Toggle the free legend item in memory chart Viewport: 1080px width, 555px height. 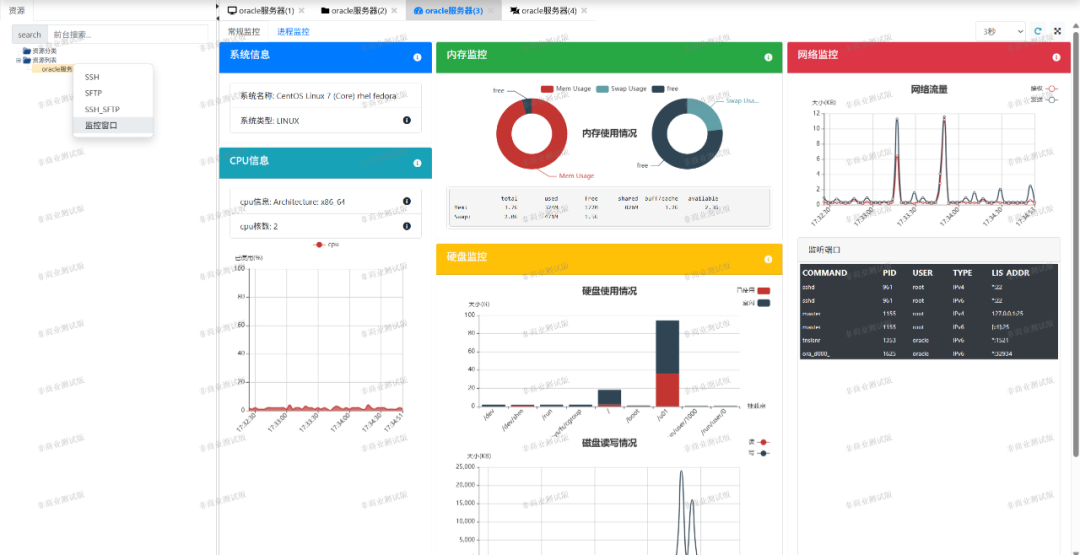click(665, 89)
